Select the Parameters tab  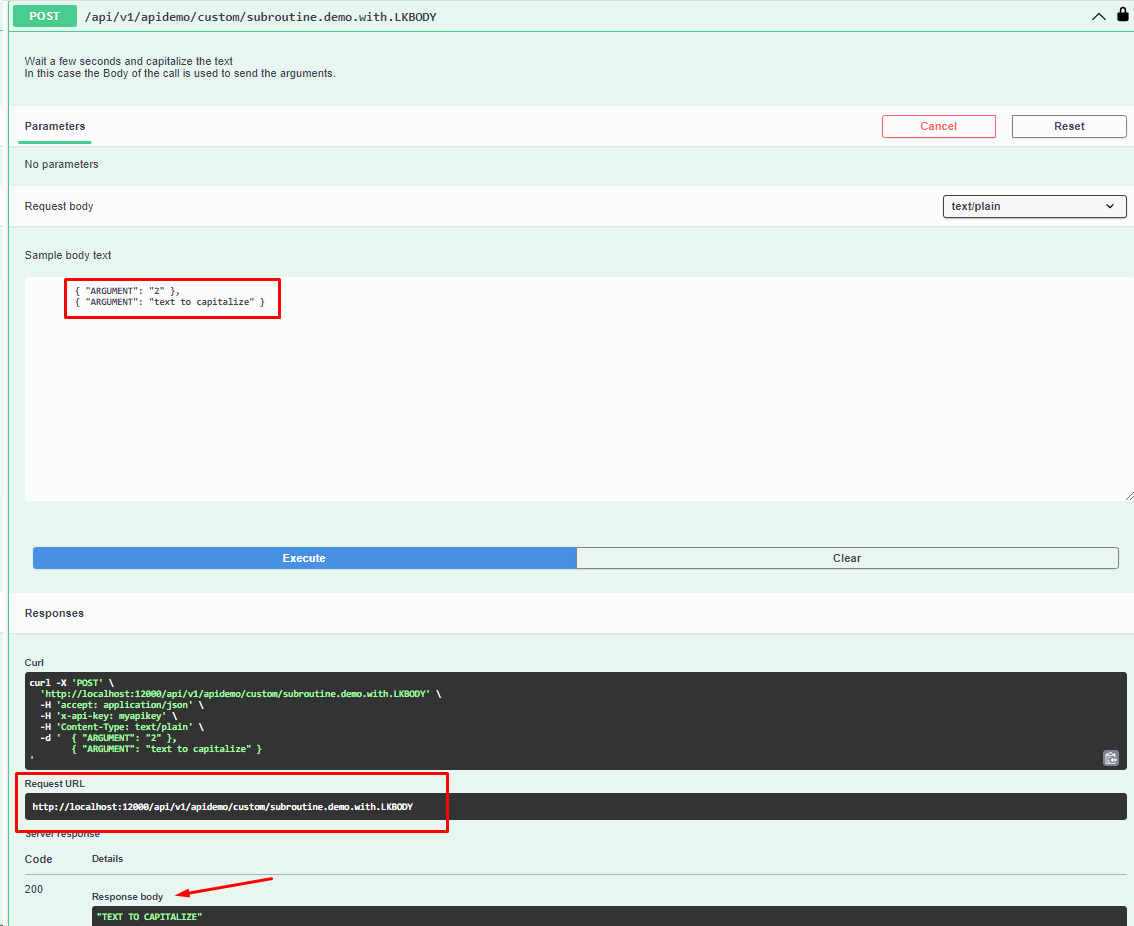pyautogui.click(x=55, y=126)
